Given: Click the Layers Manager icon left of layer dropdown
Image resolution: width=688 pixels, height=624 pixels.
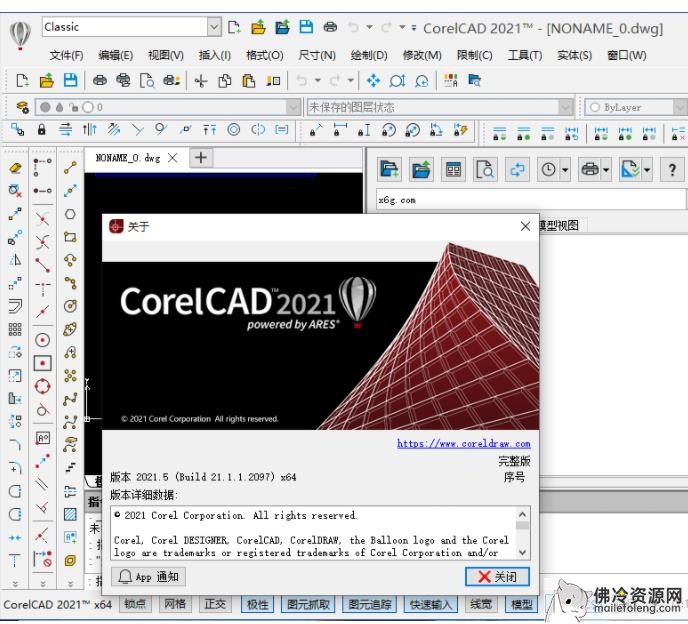Looking at the screenshot, I should point(22,107).
